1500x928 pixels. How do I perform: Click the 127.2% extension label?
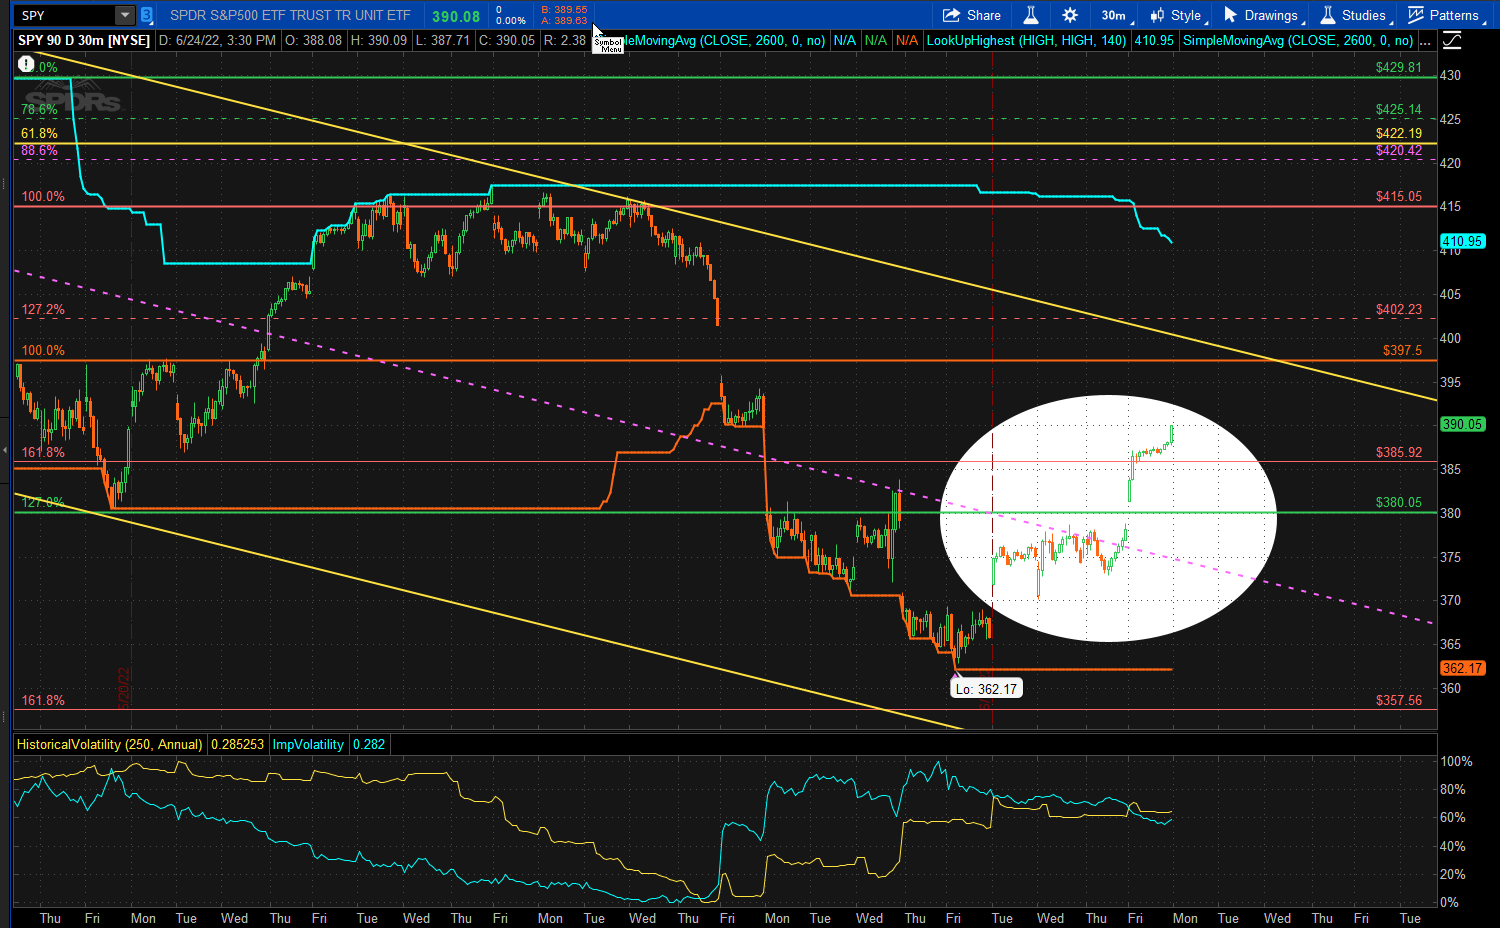pyautogui.click(x=43, y=309)
